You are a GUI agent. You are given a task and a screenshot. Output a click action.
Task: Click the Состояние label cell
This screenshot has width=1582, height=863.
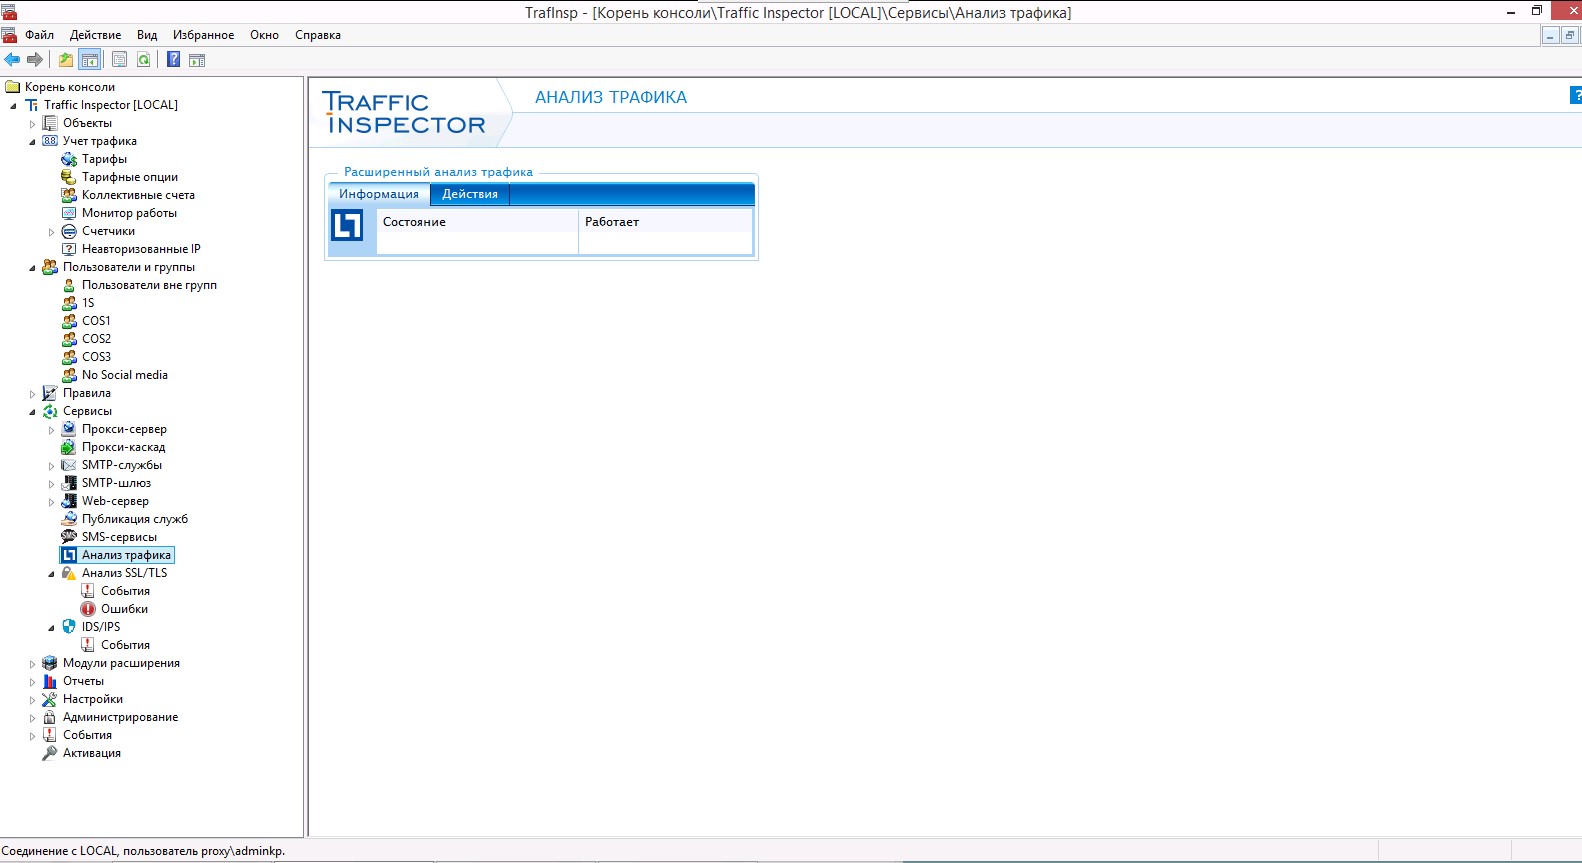[x=414, y=222]
